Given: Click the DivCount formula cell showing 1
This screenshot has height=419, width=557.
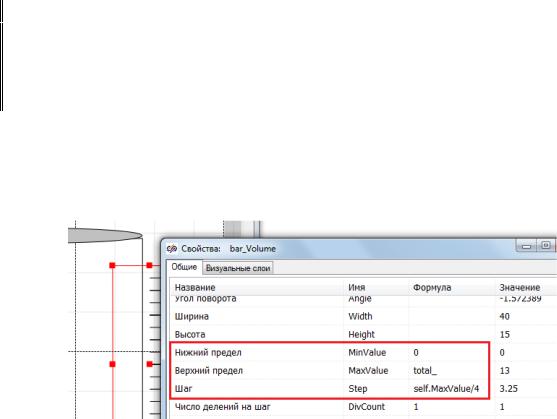Looking at the screenshot, I should [x=451, y=407].
